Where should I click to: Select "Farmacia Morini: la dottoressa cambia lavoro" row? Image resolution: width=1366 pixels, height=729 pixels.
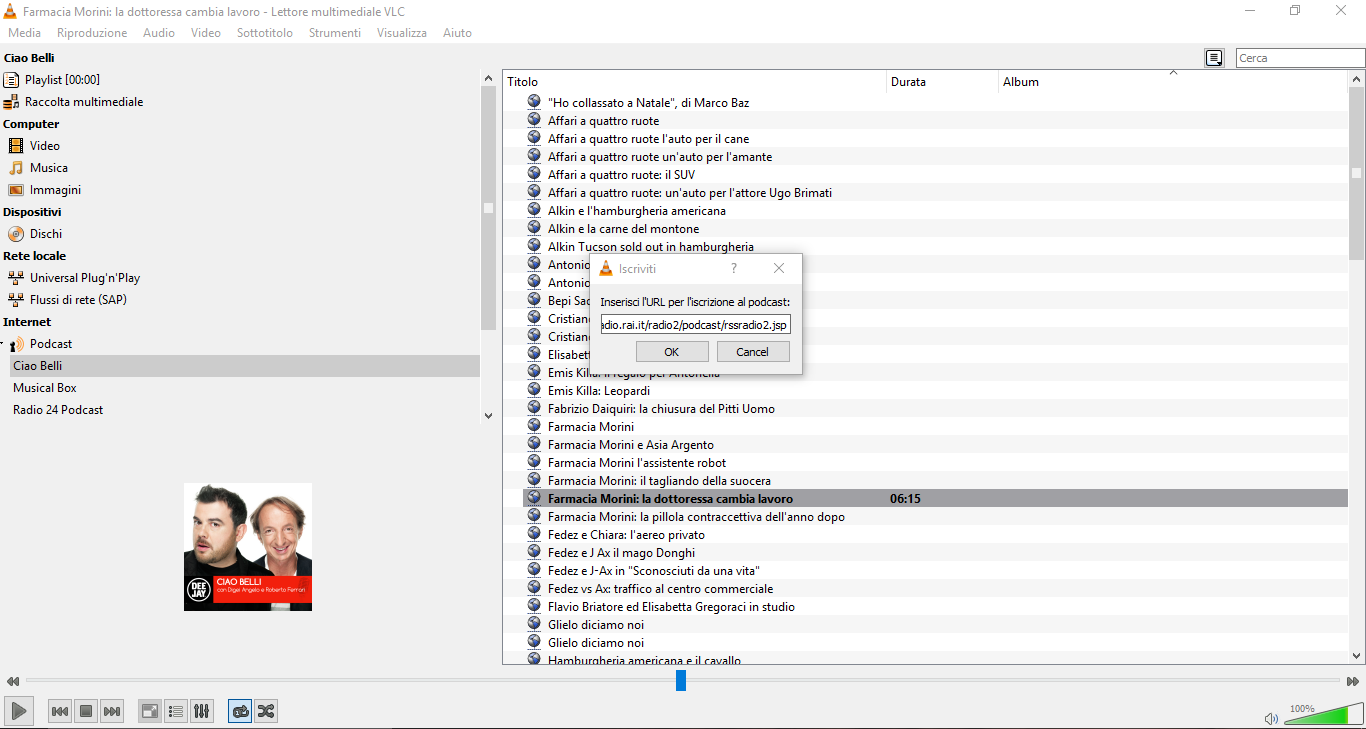pyautogui.click(x=935, y=499)
